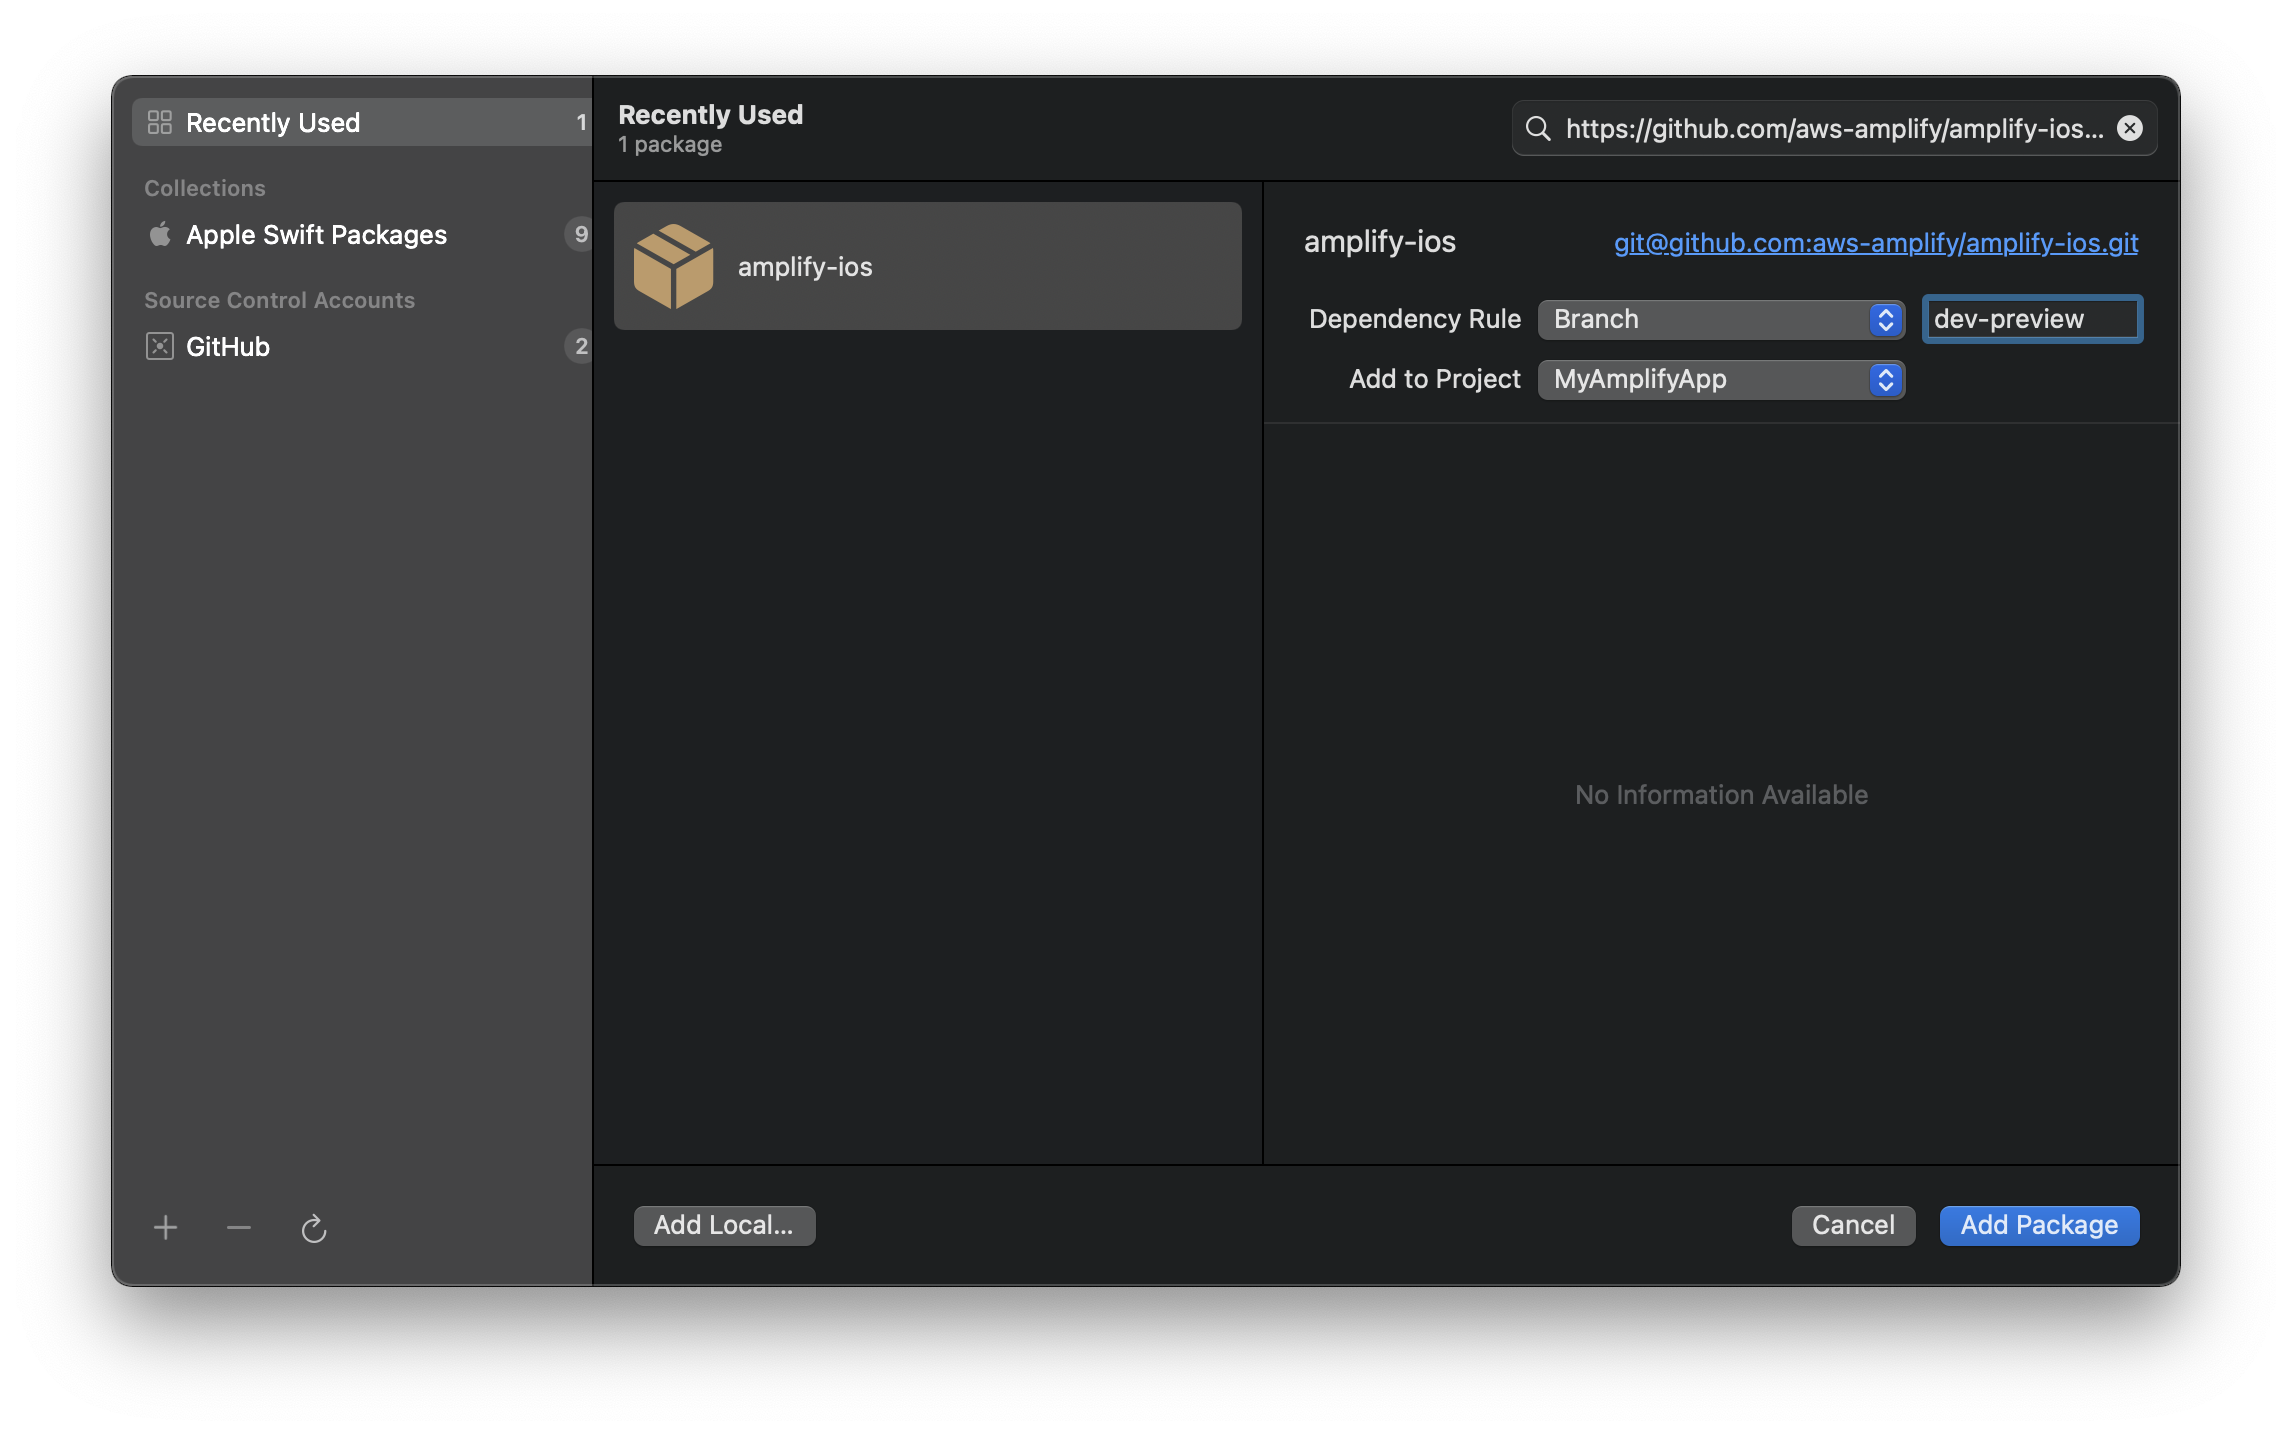Click the refresh collections icon
2292x1434 pixels.
click(x=314, y=1227)
